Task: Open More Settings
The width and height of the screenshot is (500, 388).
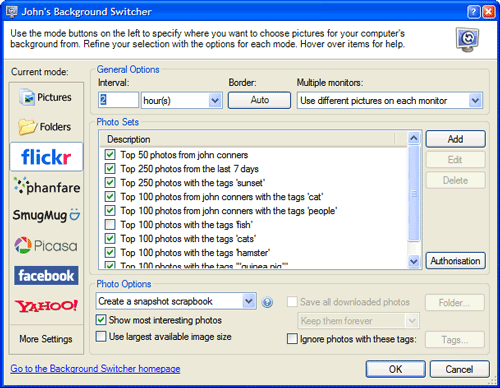Action: [x=46, y=339]
